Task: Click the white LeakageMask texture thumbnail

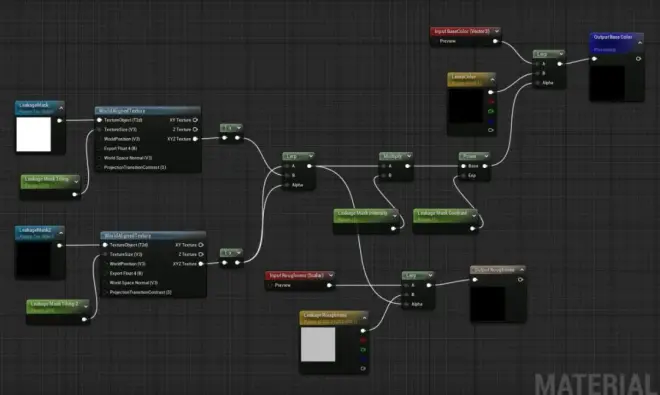Action: (34, 134)
